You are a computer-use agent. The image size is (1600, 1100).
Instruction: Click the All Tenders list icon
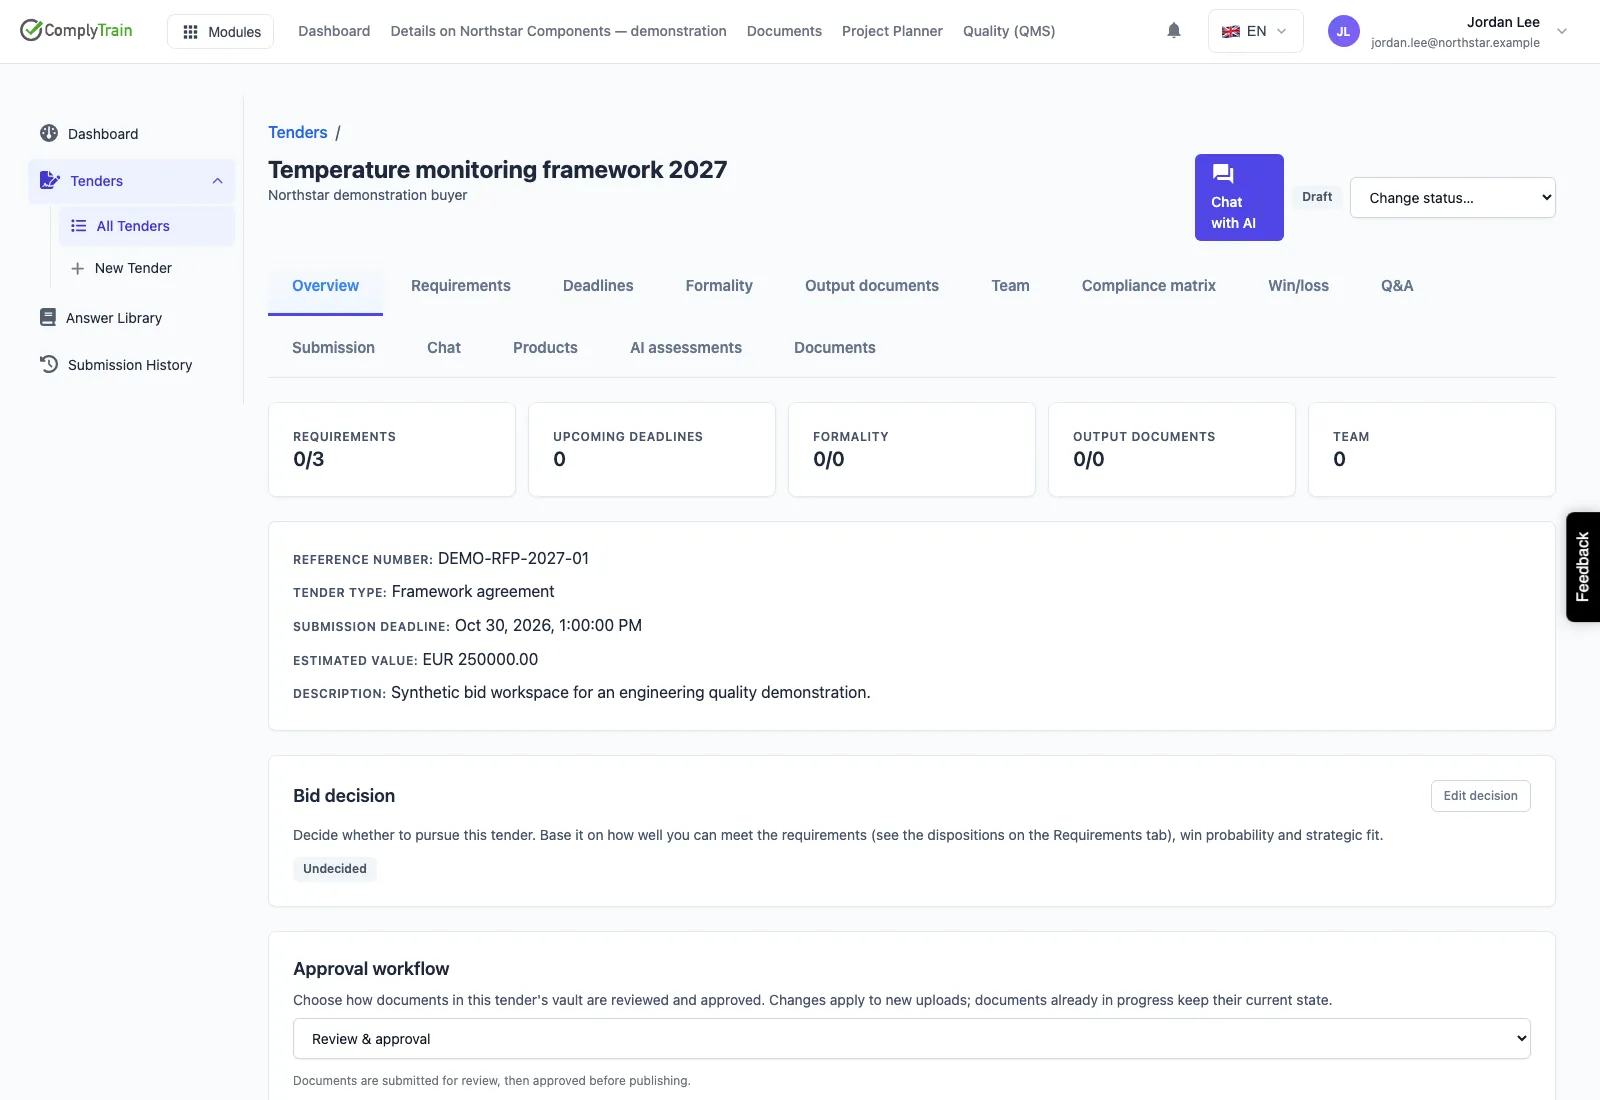tap(78, 226)
